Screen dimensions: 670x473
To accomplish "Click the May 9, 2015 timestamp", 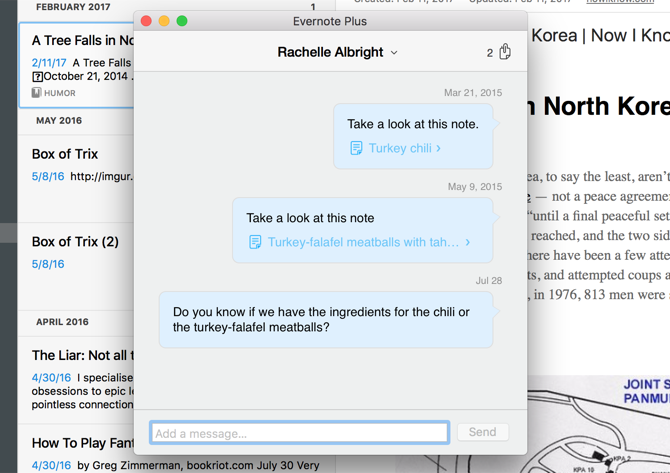I will pyautogui.click(x=475, y=187).
